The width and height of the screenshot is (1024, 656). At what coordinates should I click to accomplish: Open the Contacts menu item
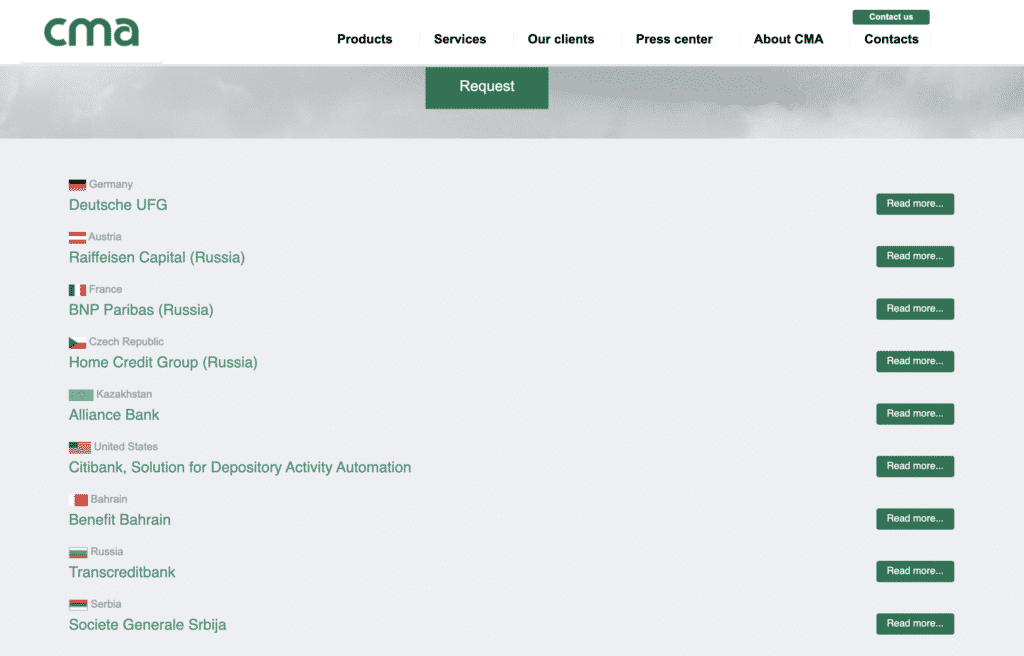(x=891, y=39)
